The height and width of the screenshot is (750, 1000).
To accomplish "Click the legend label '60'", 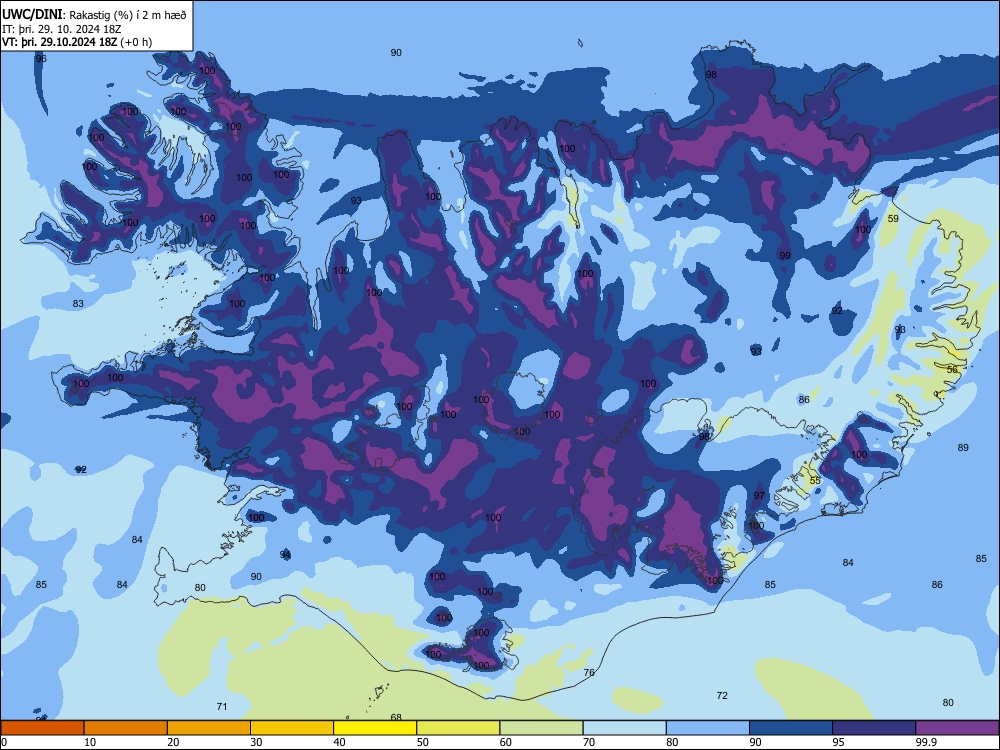I will point(506,742).
